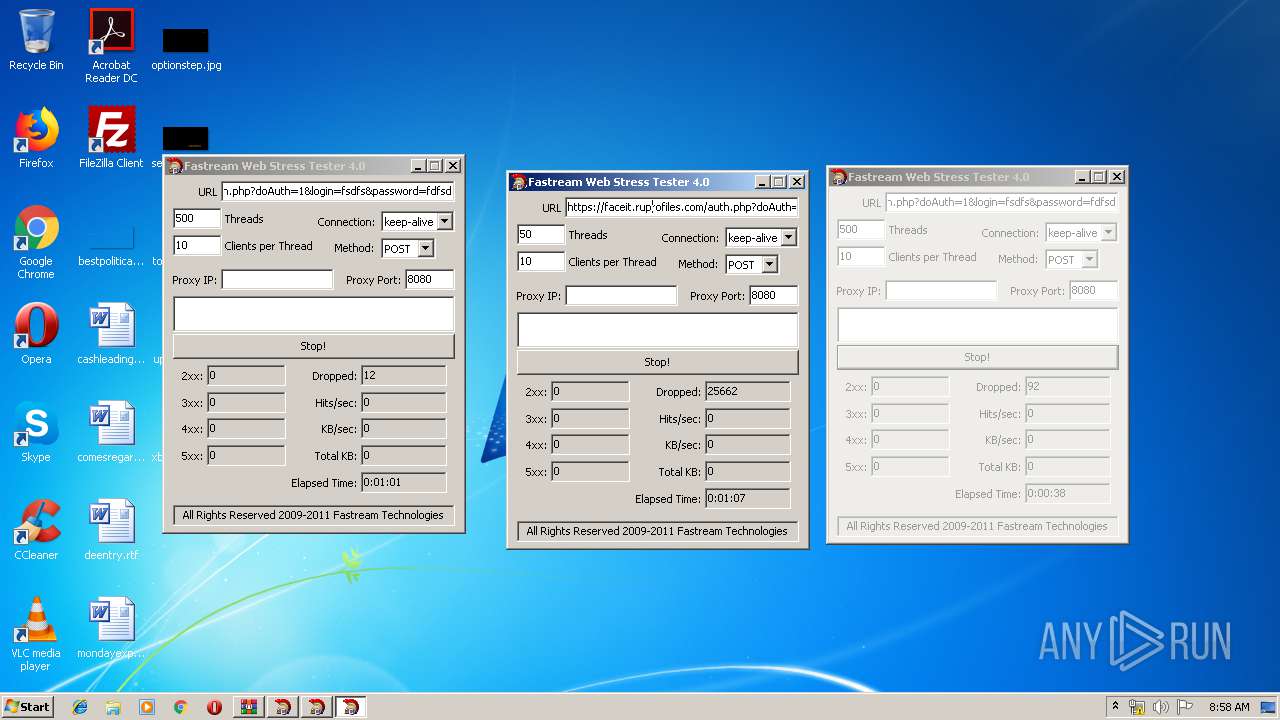The image size is (1280, 720).
Task: Click Stop! in the greyed-out window
Action: pyautogui.click(x=977, y=357)
